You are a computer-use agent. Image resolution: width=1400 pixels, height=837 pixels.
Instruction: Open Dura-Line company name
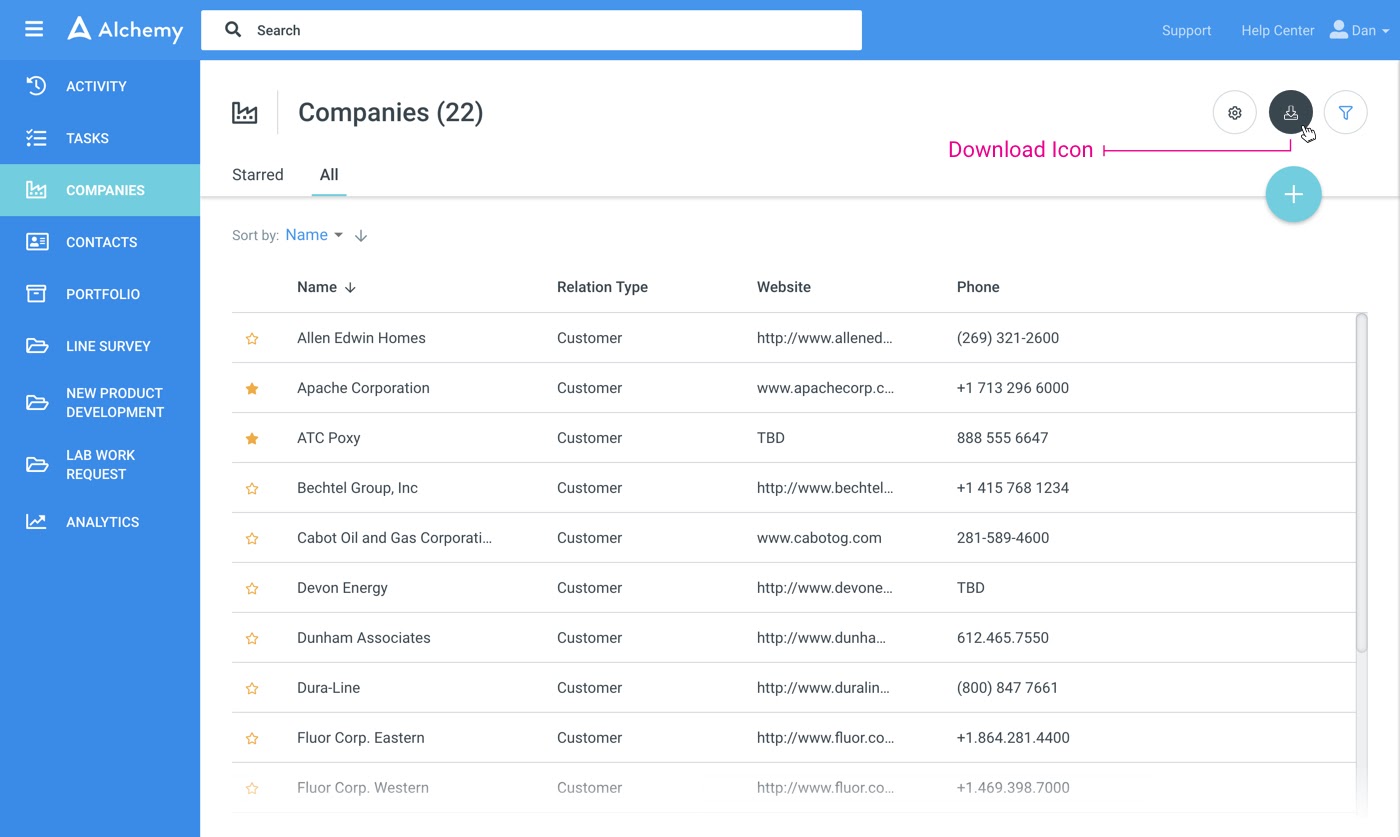(x=328, y=688)
